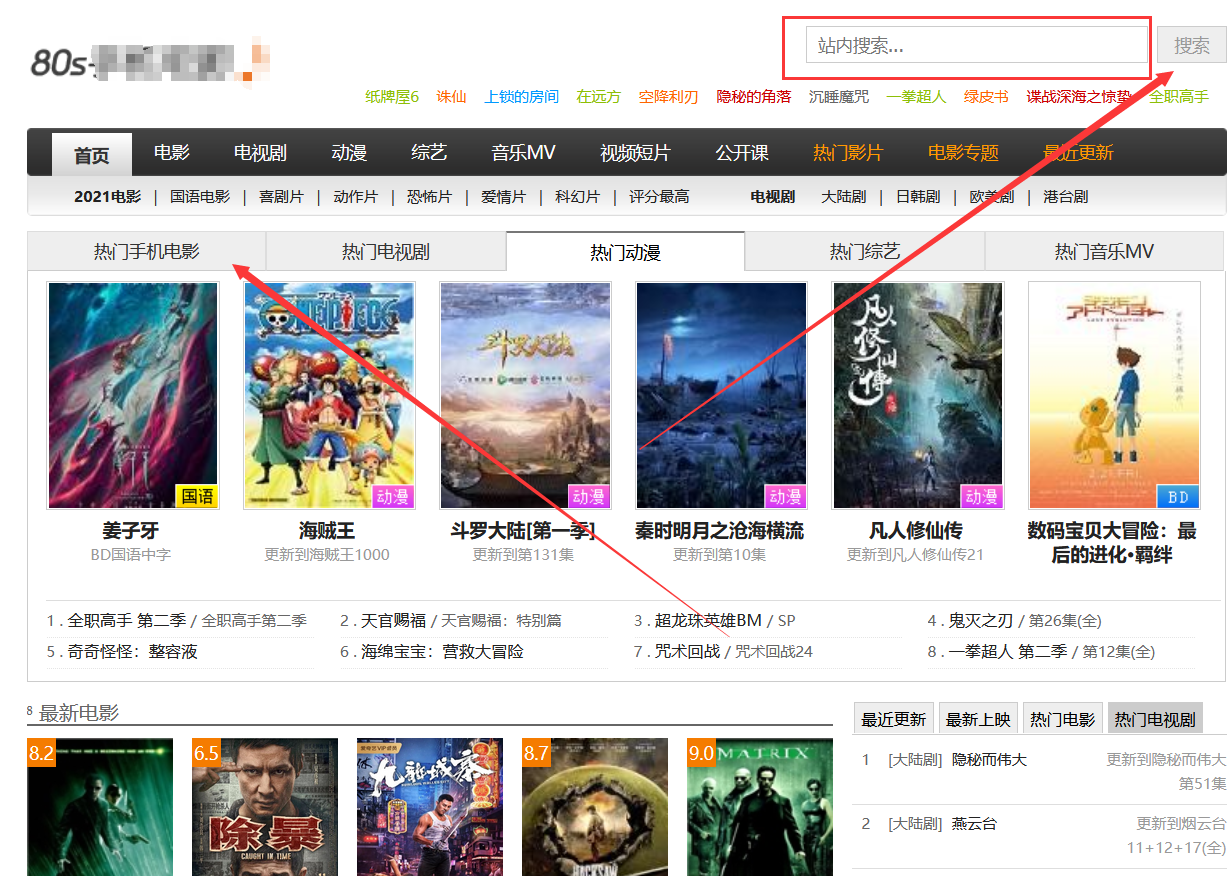Open 动漫 in the main navigation bar

[x=349, y=153]
